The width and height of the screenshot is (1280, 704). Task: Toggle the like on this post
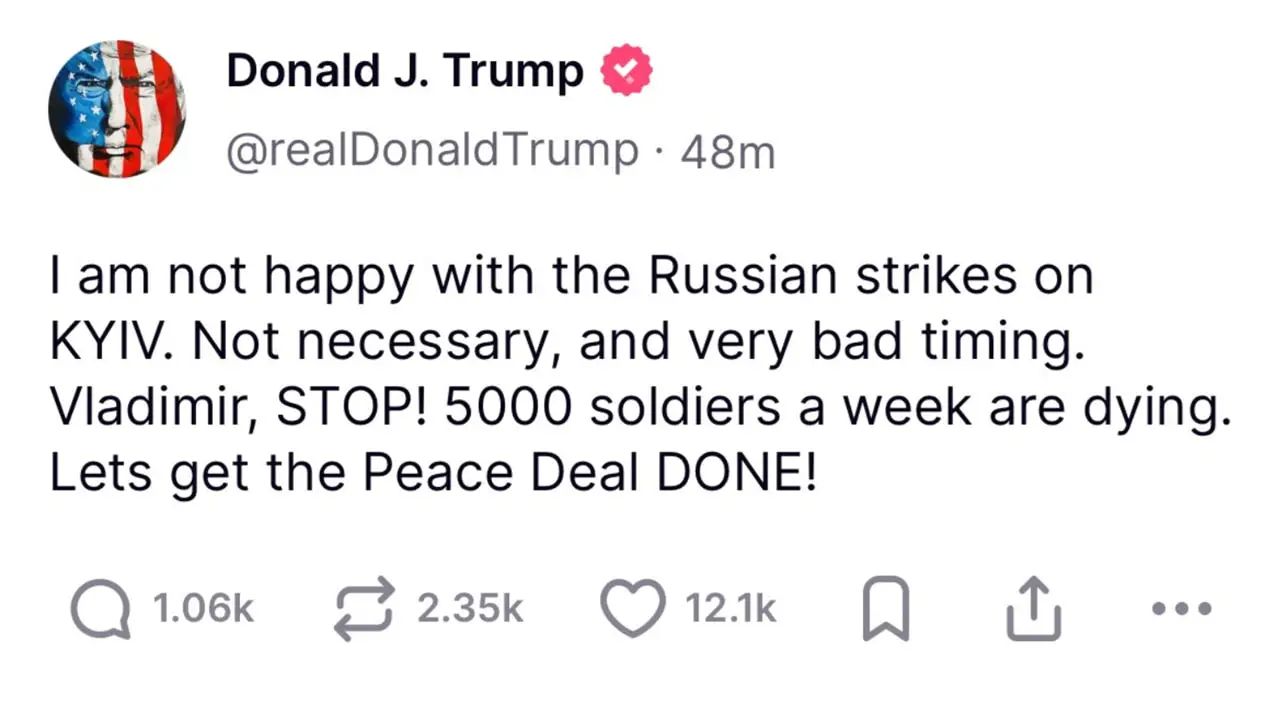[632, 608]
